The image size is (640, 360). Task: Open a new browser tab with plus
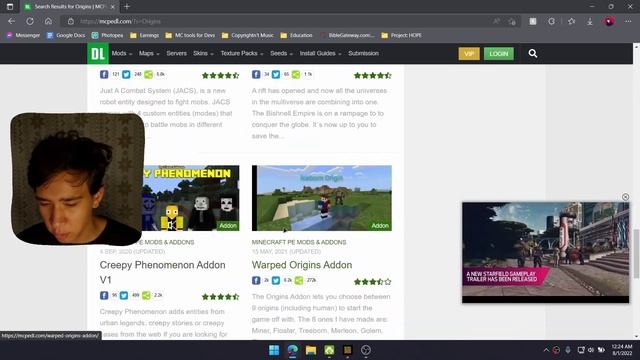(x=127, y=7)
